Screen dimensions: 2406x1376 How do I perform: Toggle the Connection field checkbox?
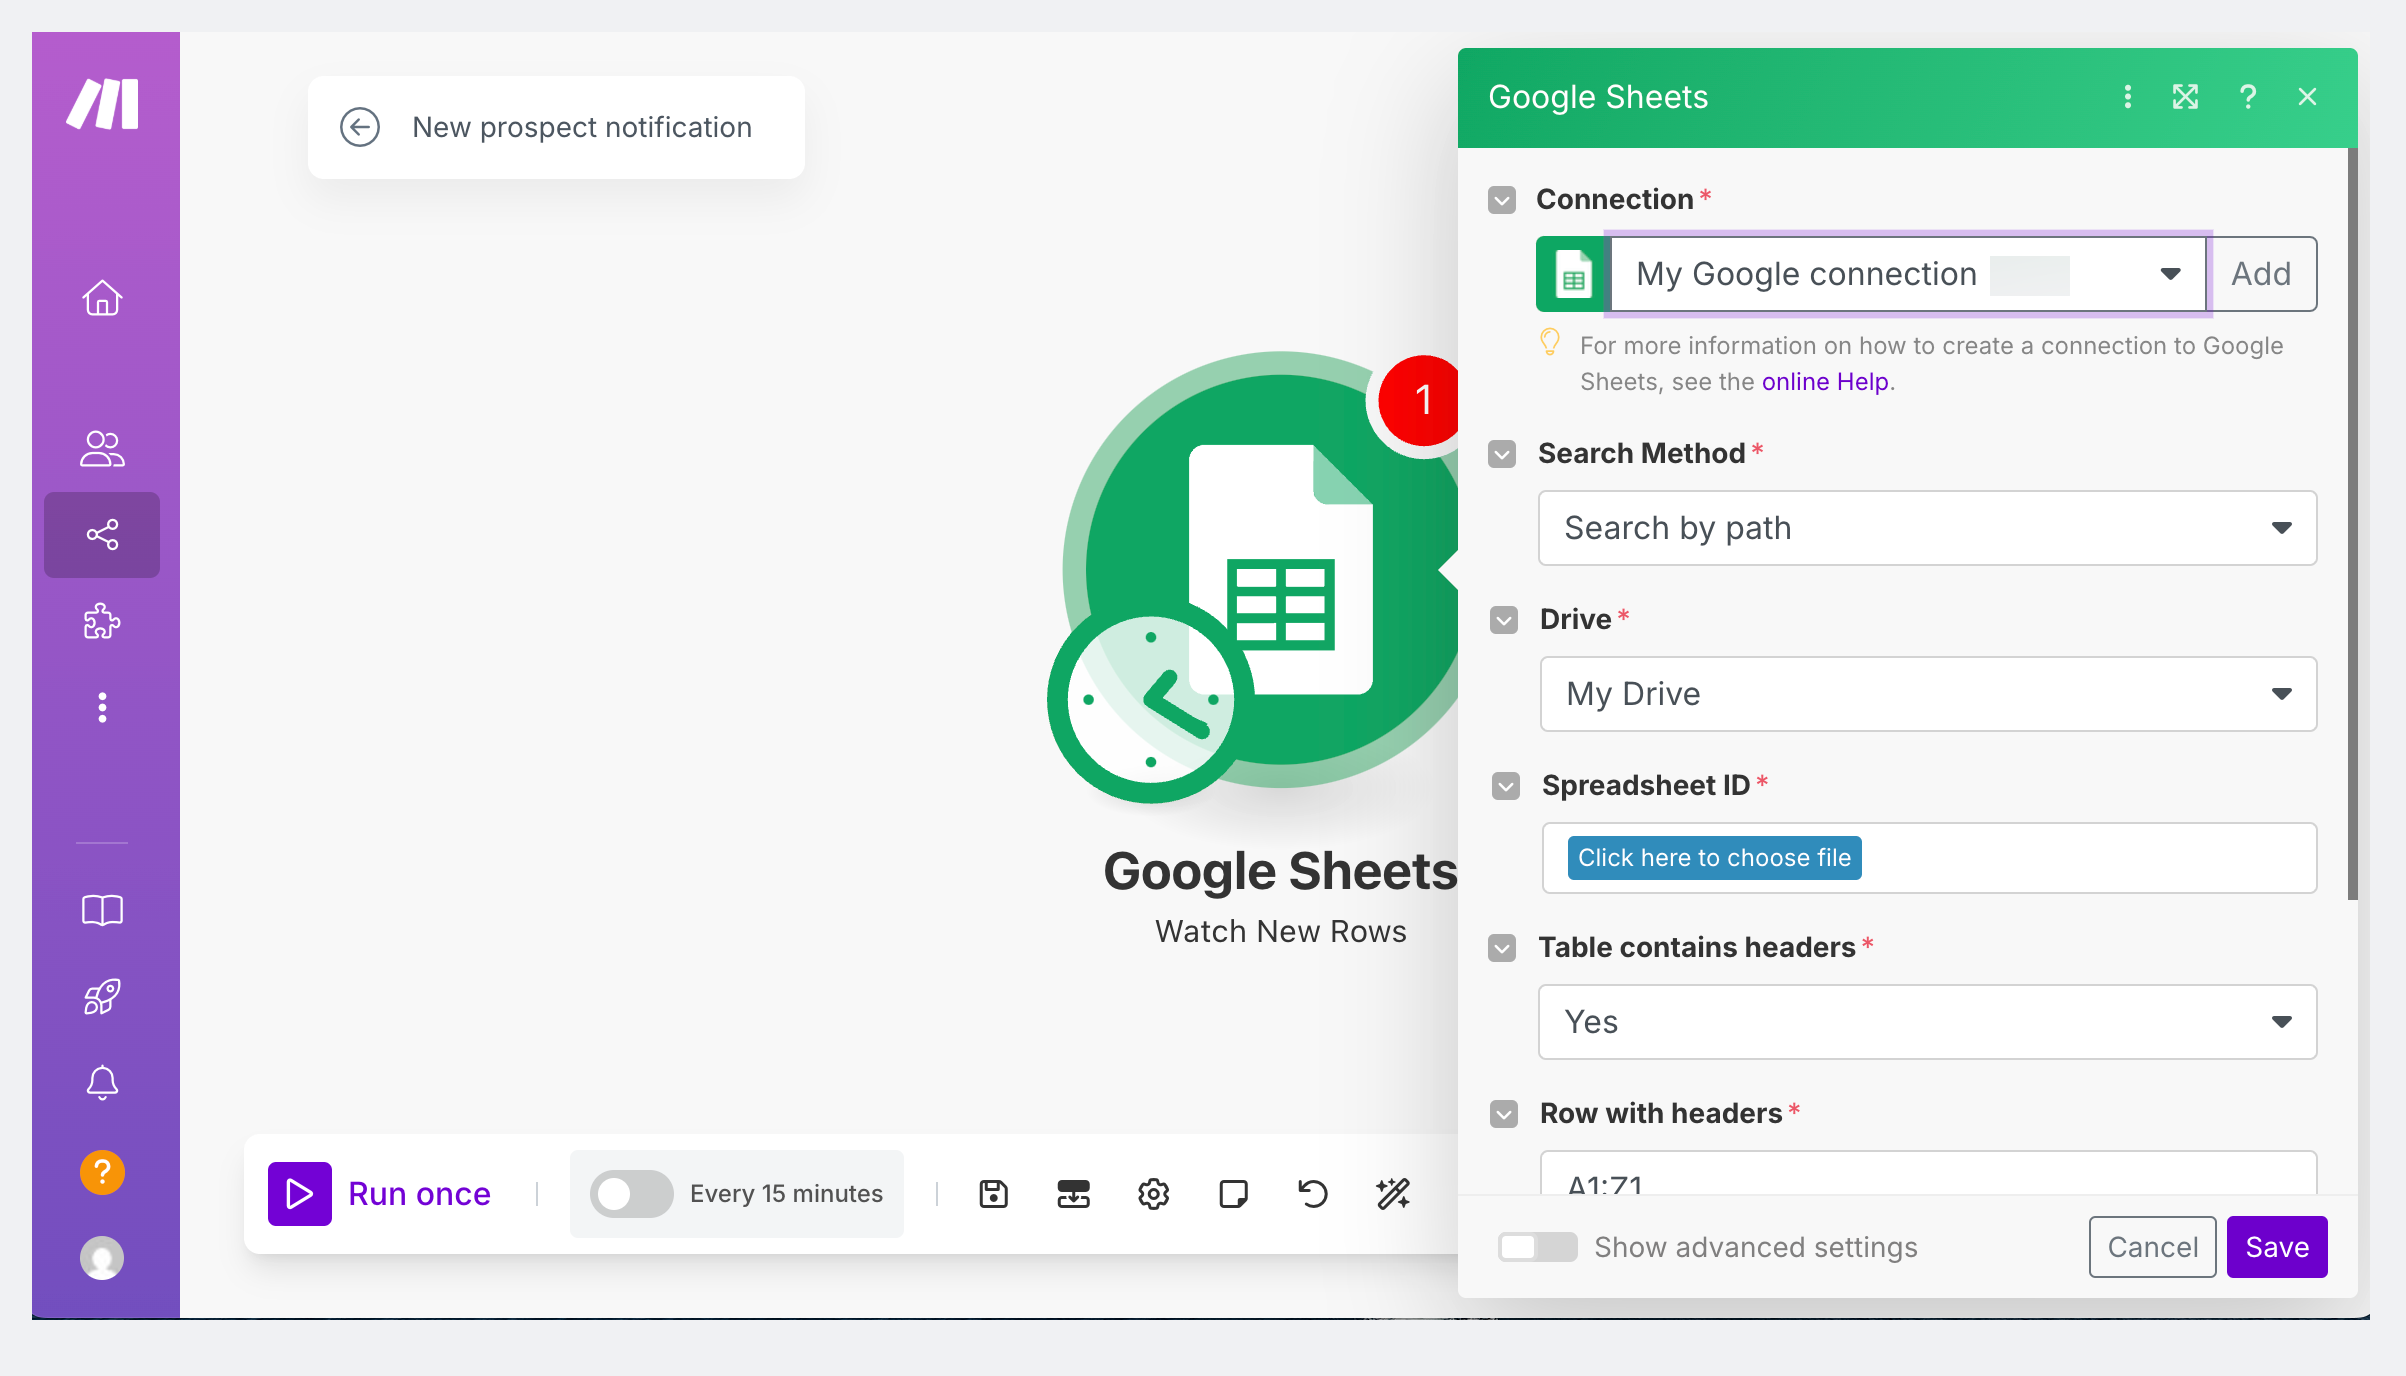pos(1502,200)
